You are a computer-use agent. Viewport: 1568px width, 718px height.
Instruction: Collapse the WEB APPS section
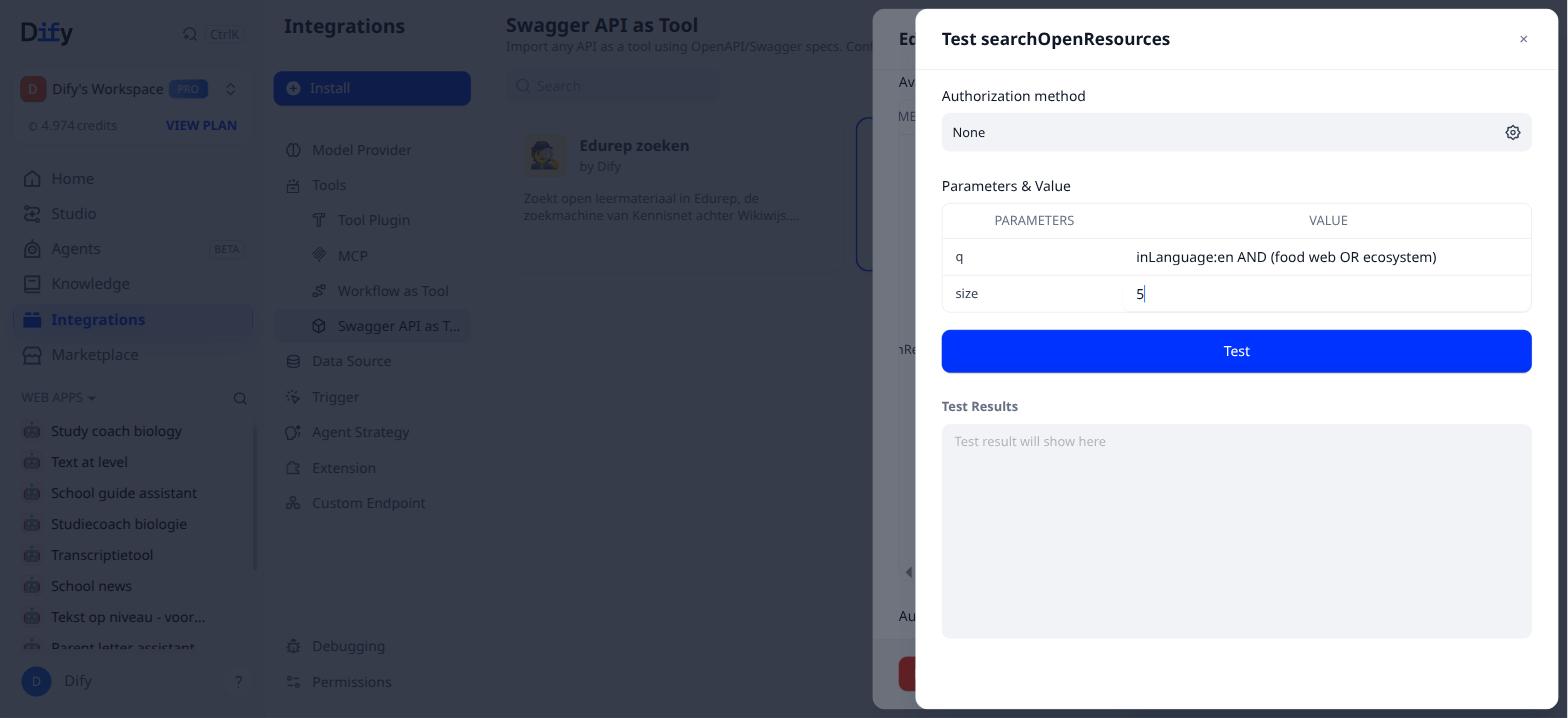59,398
